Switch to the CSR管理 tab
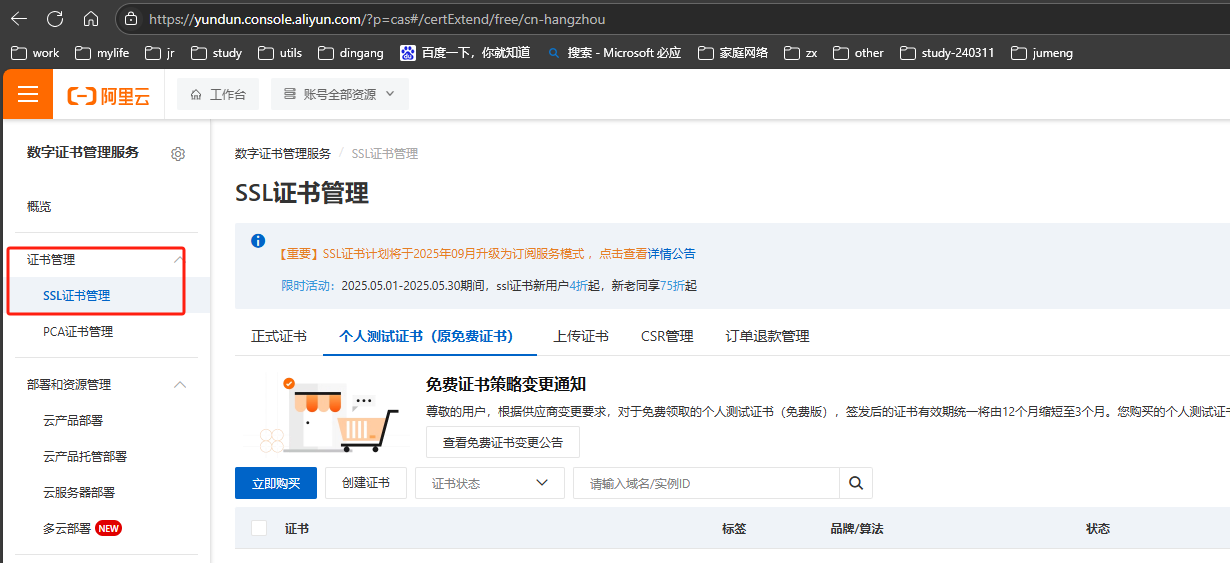The width and height of the screenshot is (1230, 563). pos(667,336)
